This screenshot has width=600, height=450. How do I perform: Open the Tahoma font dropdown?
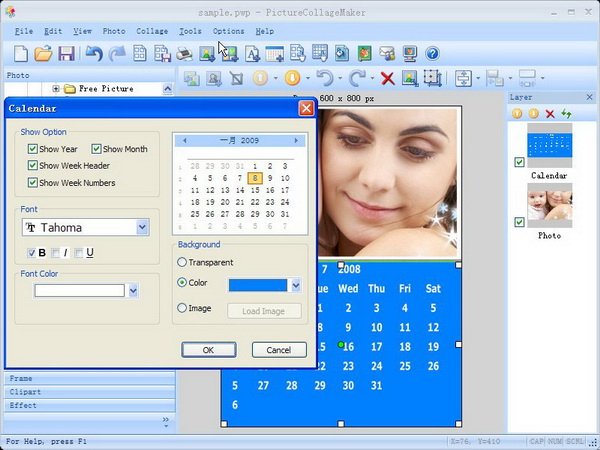[142, 228]
